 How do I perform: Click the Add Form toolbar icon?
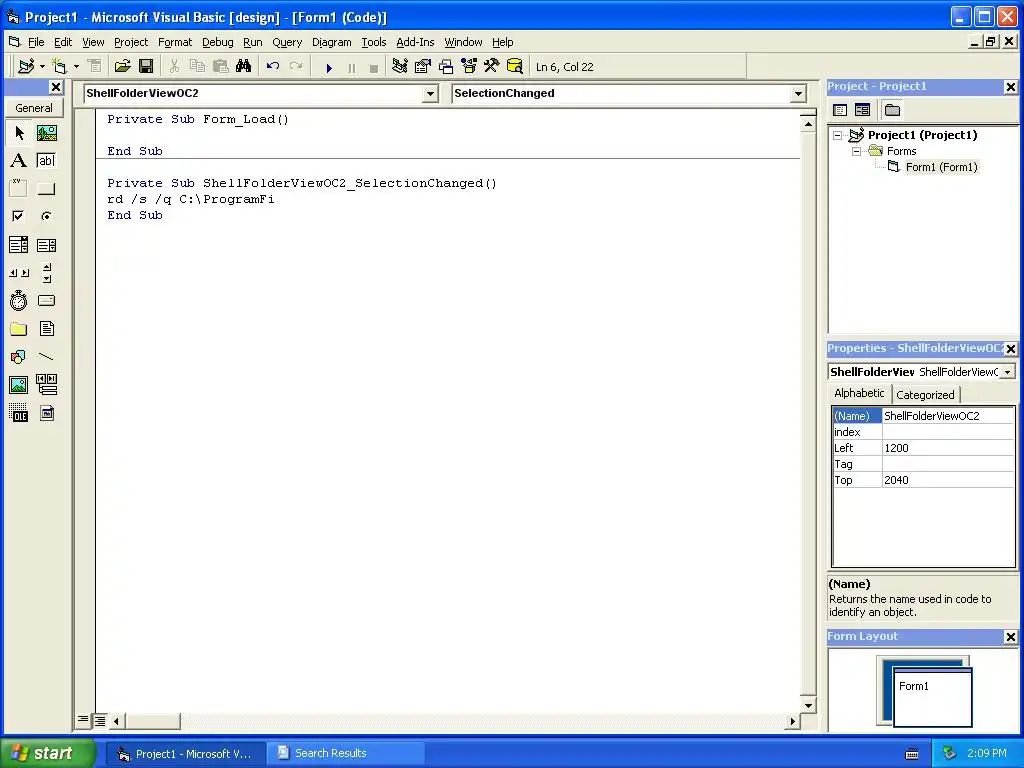pos(59,67)
